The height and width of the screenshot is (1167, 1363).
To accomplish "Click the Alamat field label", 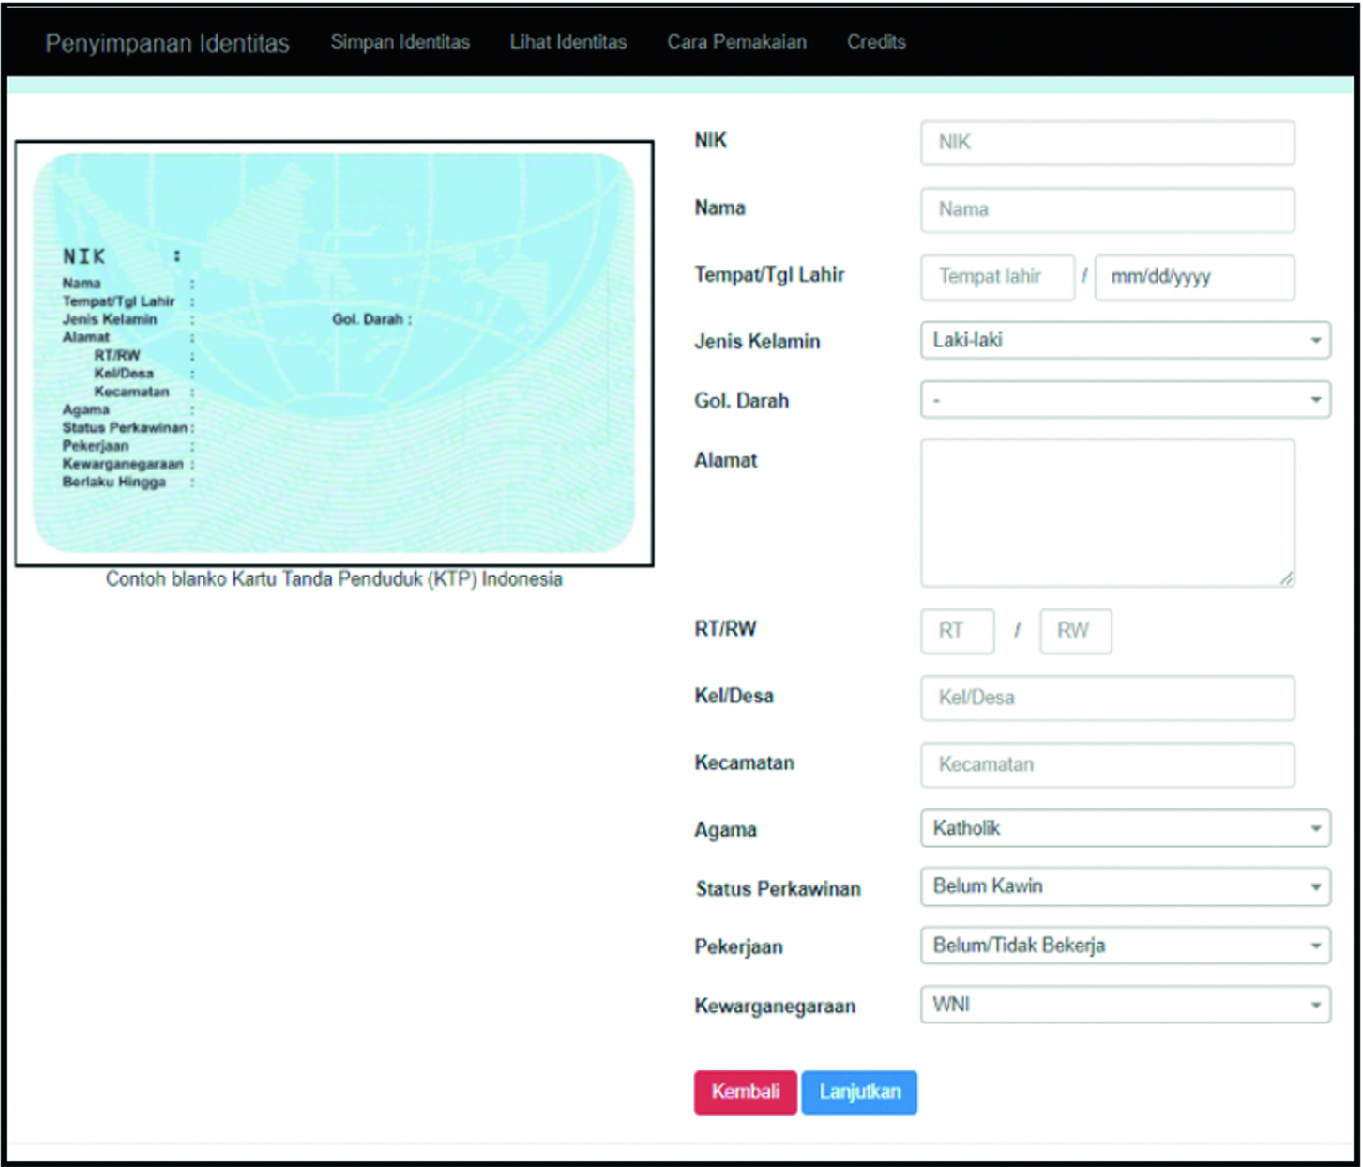I will [726, 461].
